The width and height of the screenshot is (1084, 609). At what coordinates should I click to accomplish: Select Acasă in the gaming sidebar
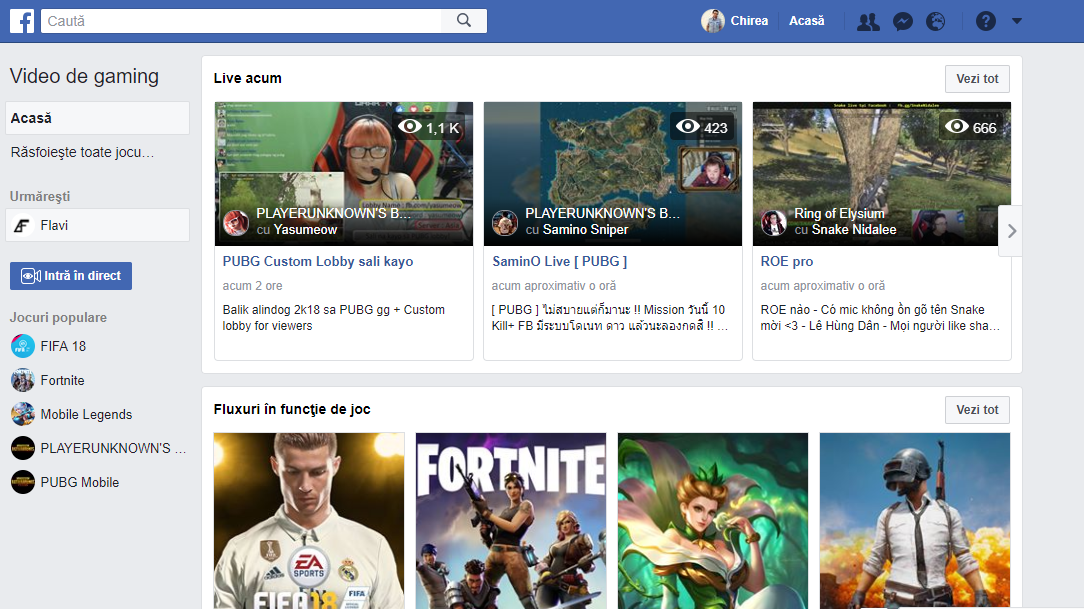(33, 117)
